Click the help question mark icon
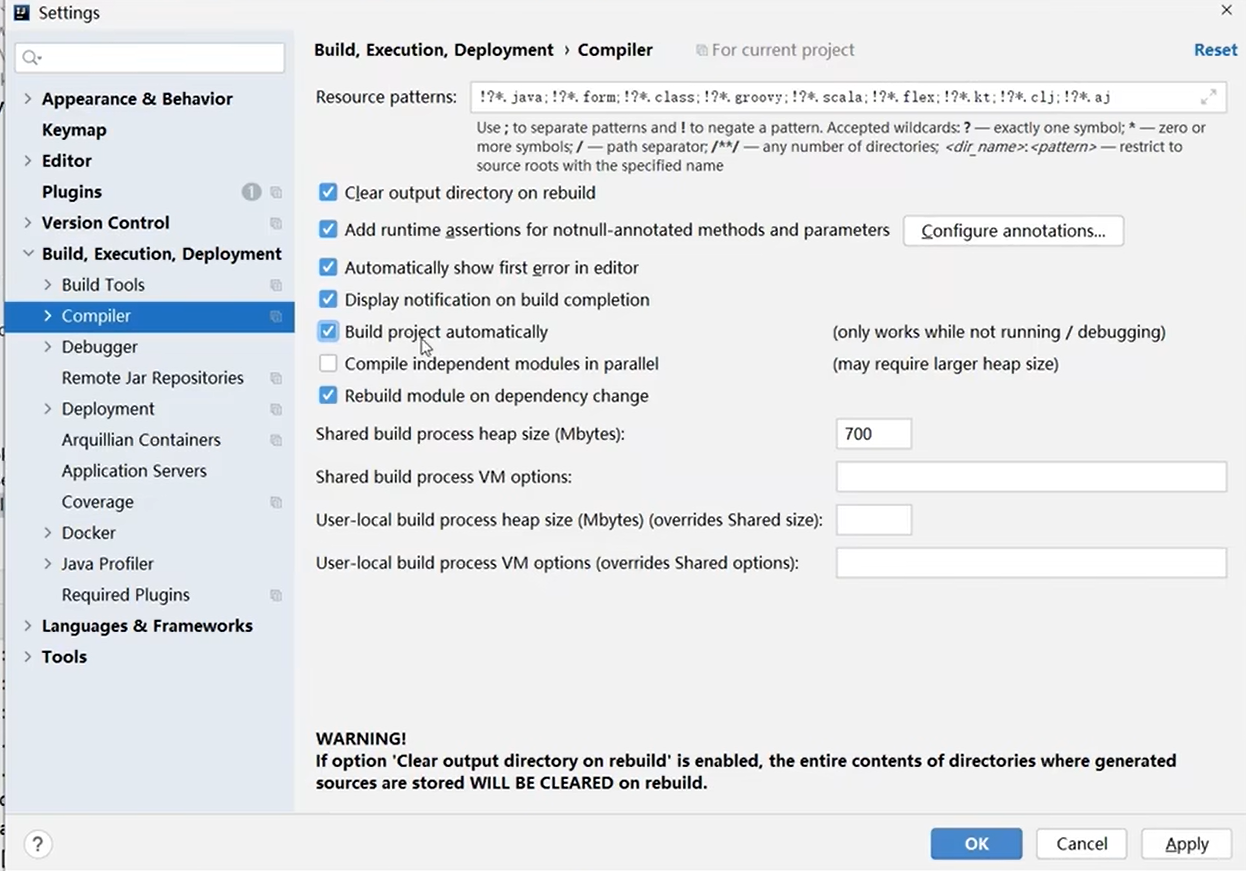 [38, 844]
